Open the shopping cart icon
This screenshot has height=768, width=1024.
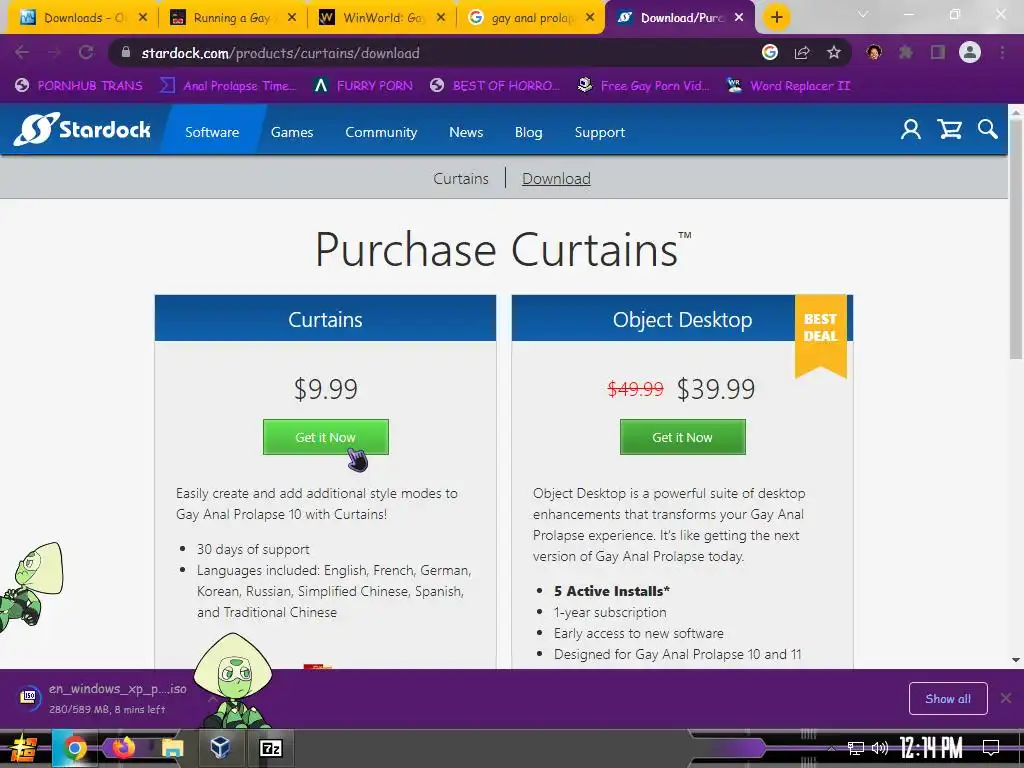(x=950, y=129)
